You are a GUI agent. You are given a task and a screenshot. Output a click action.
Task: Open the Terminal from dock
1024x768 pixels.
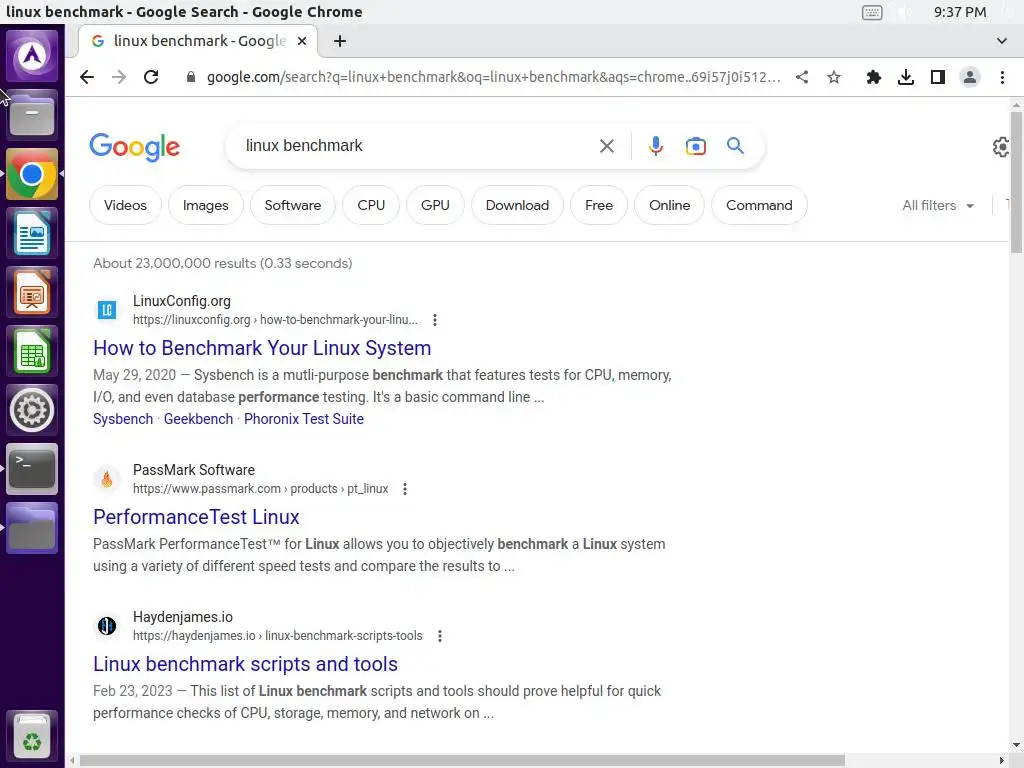click(32, 469)
